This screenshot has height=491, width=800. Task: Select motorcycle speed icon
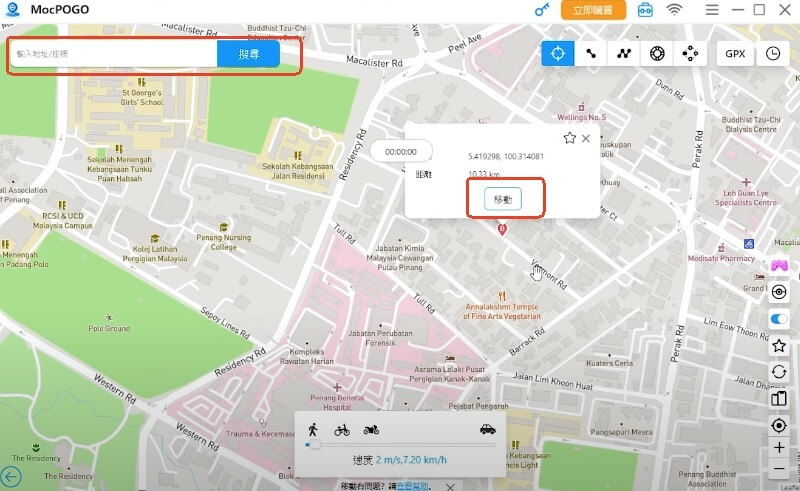click(371, 430)
